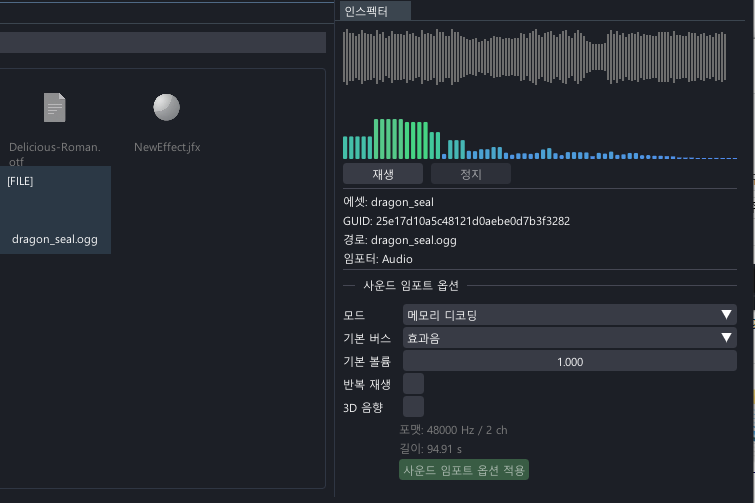Click the 길이: 94.91 s text
The width and height of the screenshot is (755, 503).
pyautogui.click(x=430, y=449)
